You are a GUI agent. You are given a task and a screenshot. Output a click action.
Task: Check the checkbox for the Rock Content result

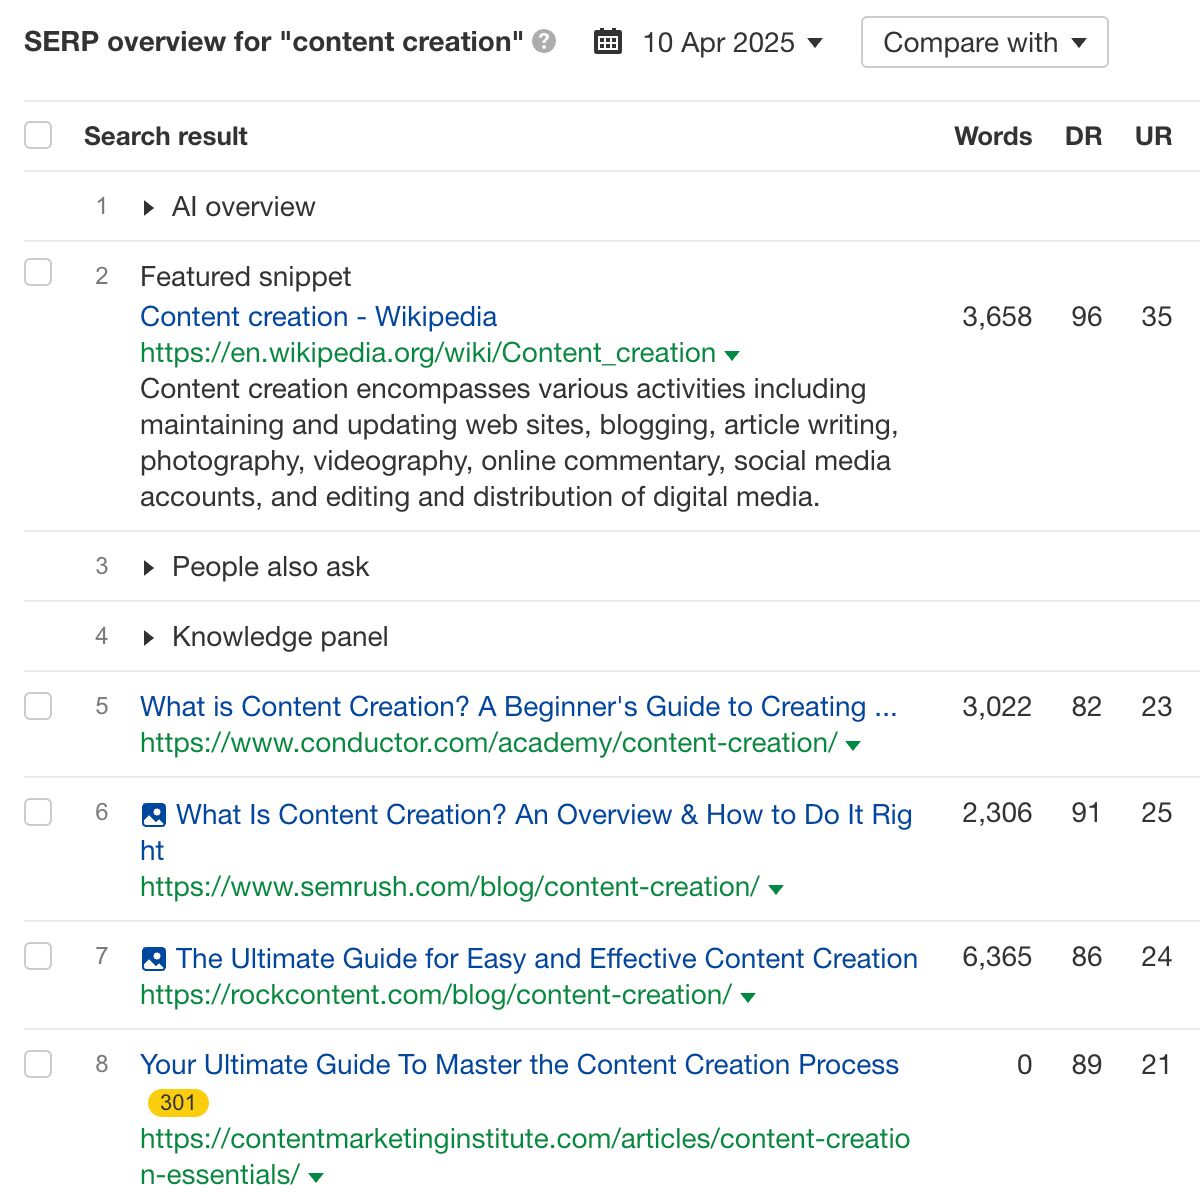(37, 956)
